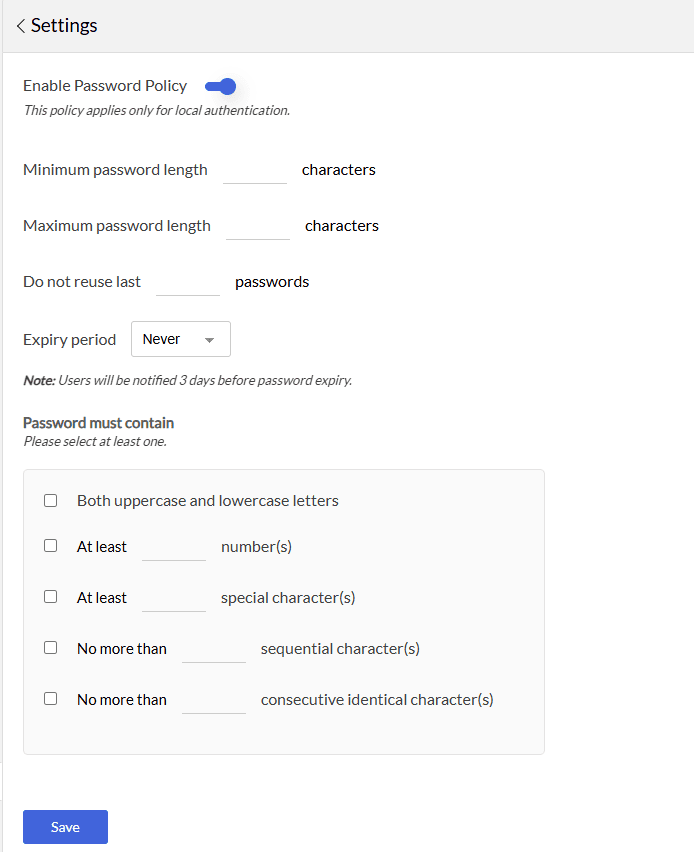
Task: Click the Settings header title
Action: (64, 26)
